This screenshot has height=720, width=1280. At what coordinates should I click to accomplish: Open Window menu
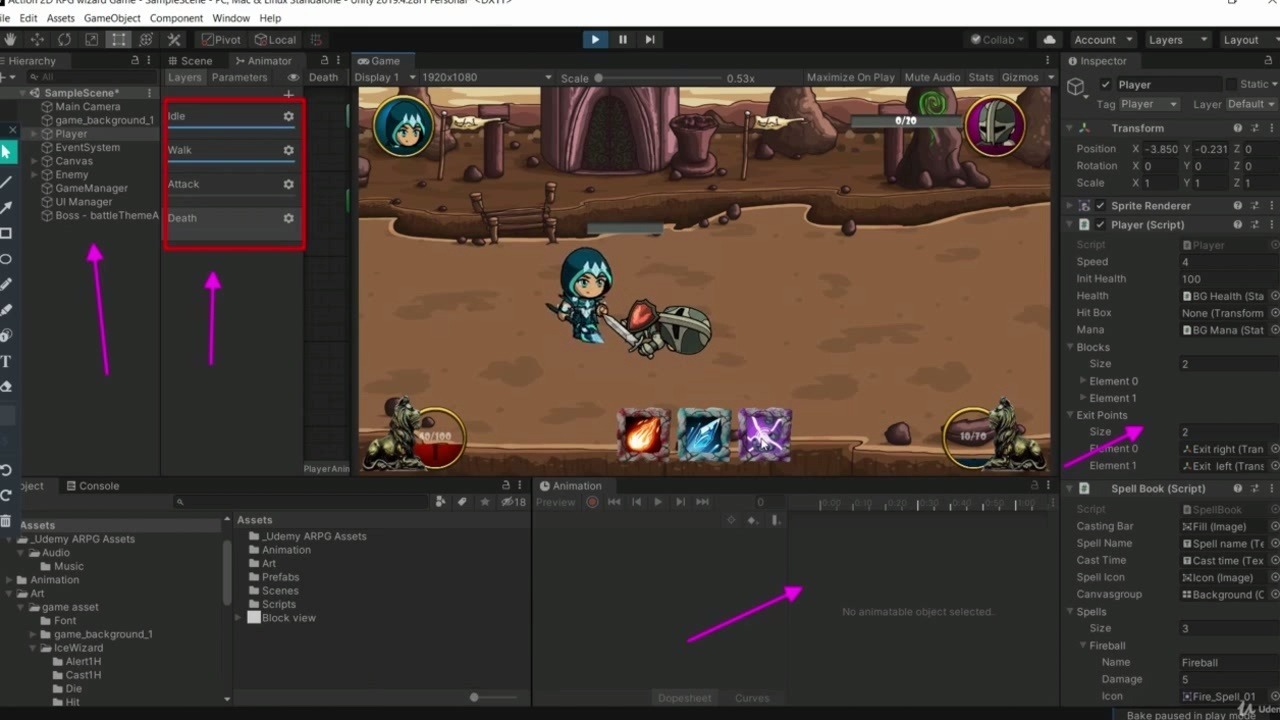tap(231, 18)
